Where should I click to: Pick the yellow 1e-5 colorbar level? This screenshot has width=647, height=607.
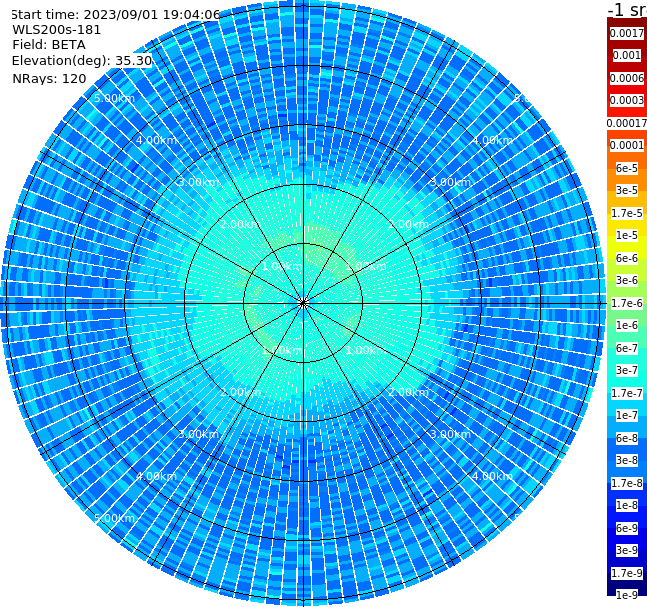tap(627, 235)
